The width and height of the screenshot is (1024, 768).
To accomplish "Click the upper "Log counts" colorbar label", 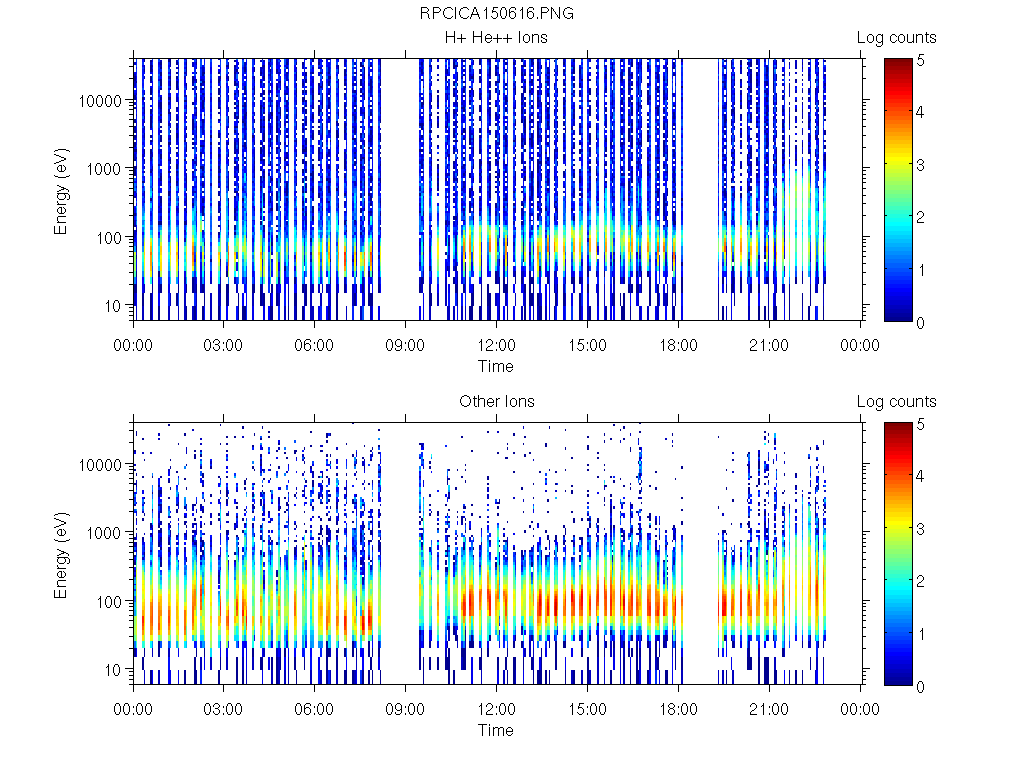I will (896, 38).
